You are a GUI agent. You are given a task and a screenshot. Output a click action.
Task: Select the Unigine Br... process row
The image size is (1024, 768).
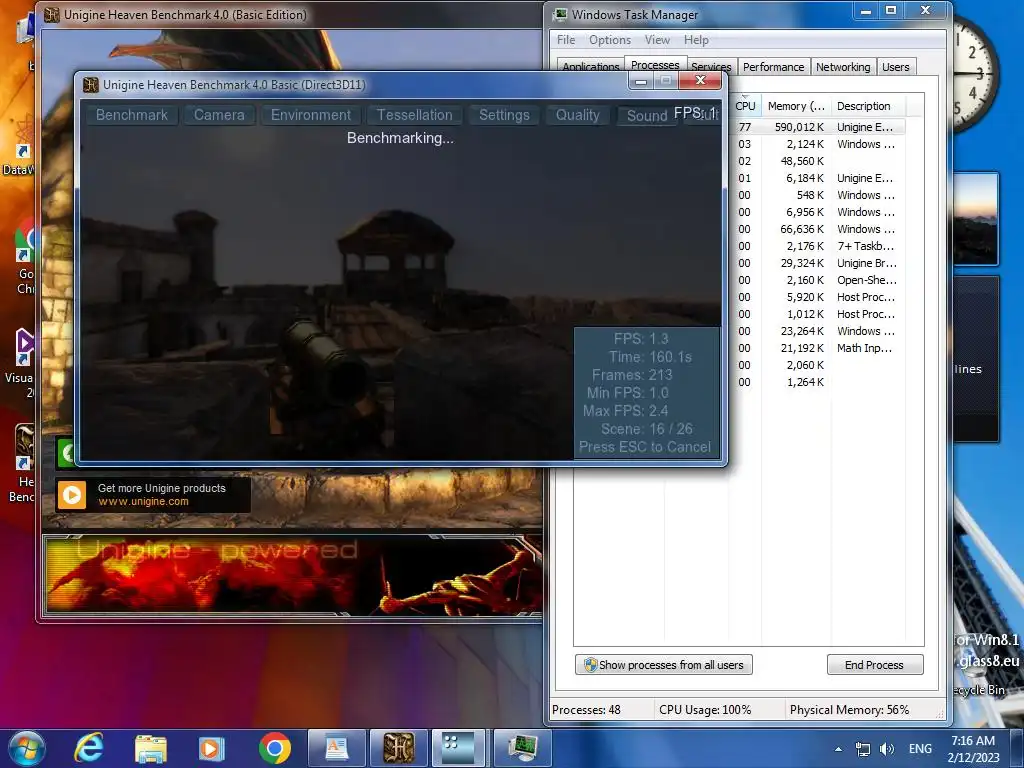[816, 263]
